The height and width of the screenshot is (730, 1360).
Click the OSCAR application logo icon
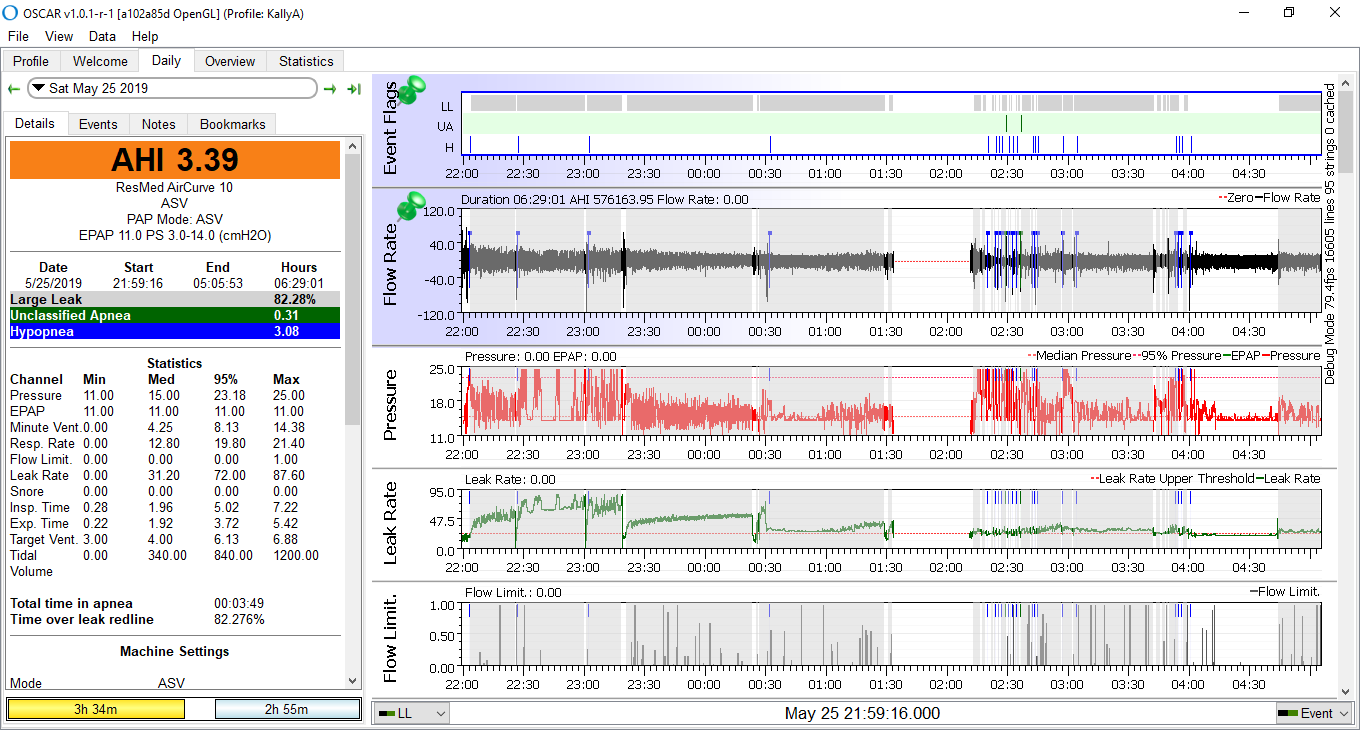click(11, 12)
